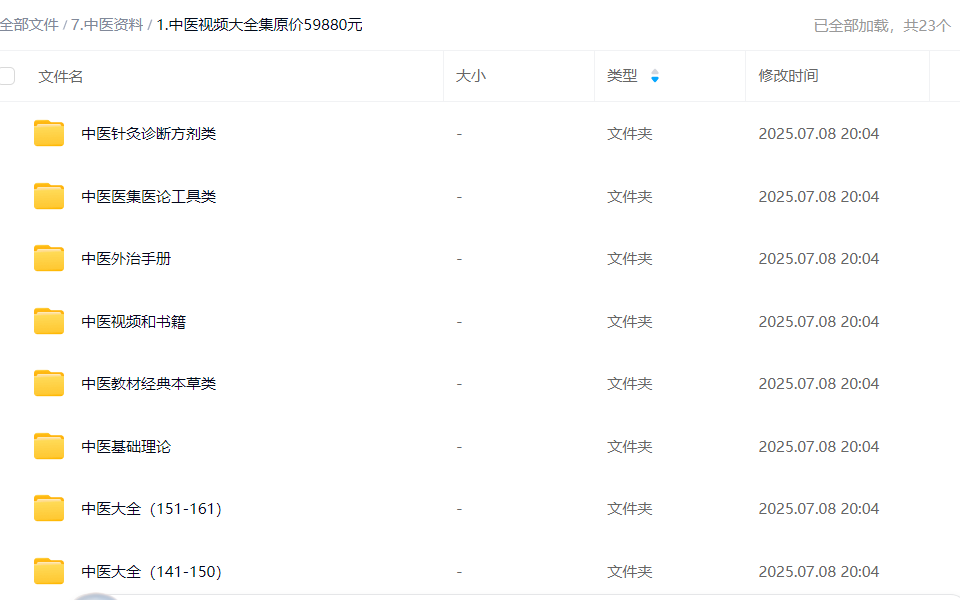Click the folder icon beside 中医外治手册
The height and width of the screenshot is (600, 960).
[49, 259]
